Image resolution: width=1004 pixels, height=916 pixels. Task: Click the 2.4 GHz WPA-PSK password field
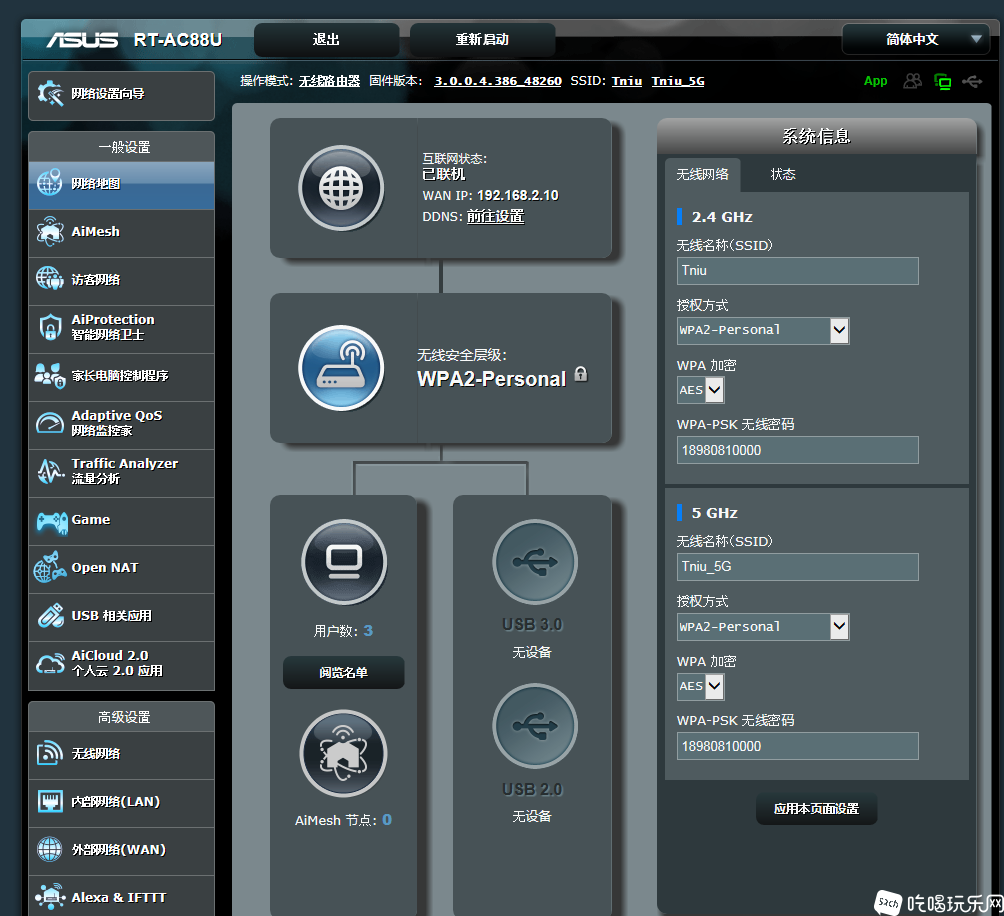(797, 450)
